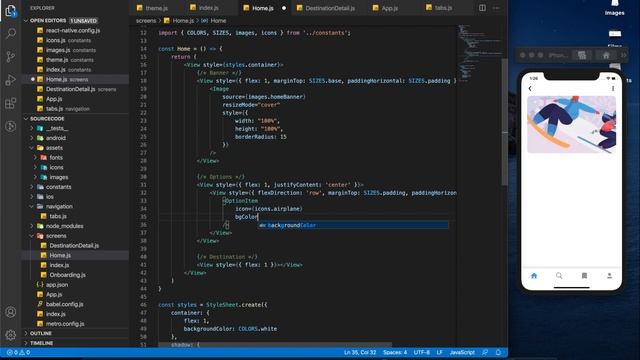Expand the fonts folder

click(x=56, y=158)
